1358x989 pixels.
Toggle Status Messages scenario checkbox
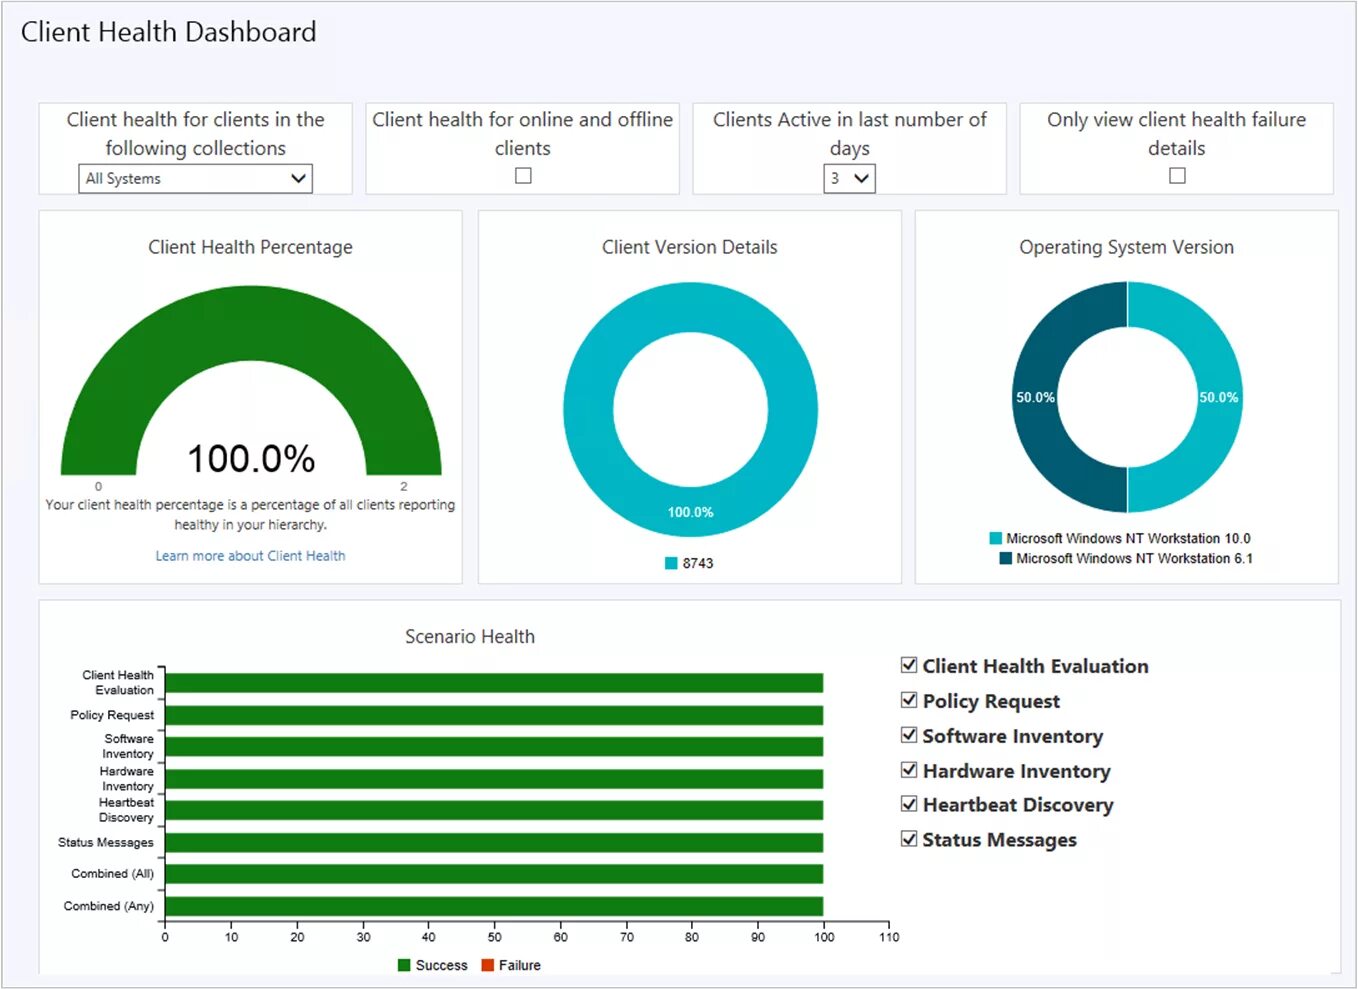tap(909, 839)
